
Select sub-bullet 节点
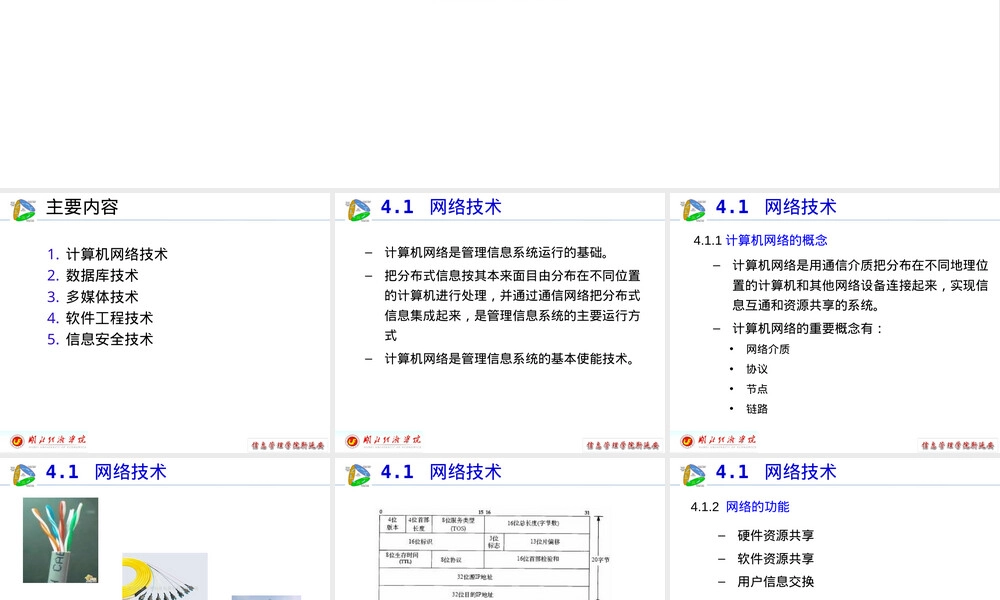click(757, 389)
